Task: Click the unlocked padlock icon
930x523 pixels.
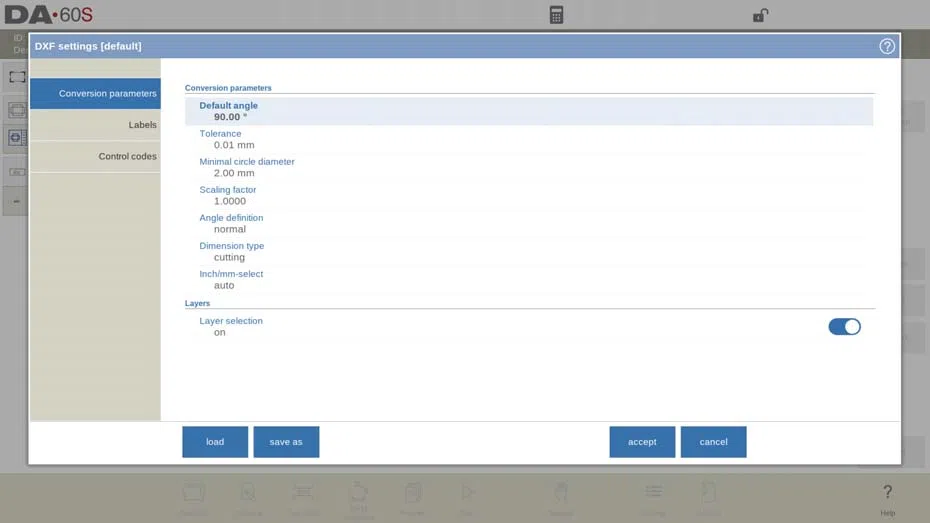Action: point(760,15)
